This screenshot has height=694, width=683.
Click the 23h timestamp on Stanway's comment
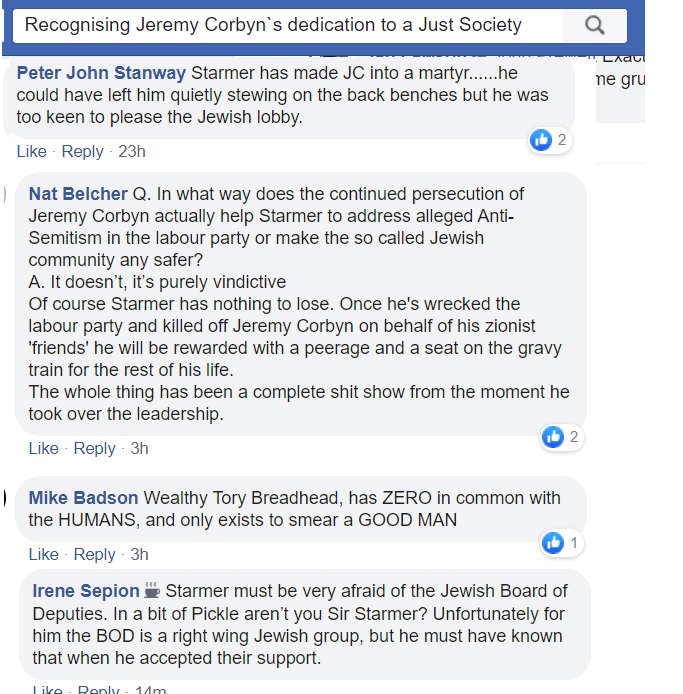click(131, 151)
